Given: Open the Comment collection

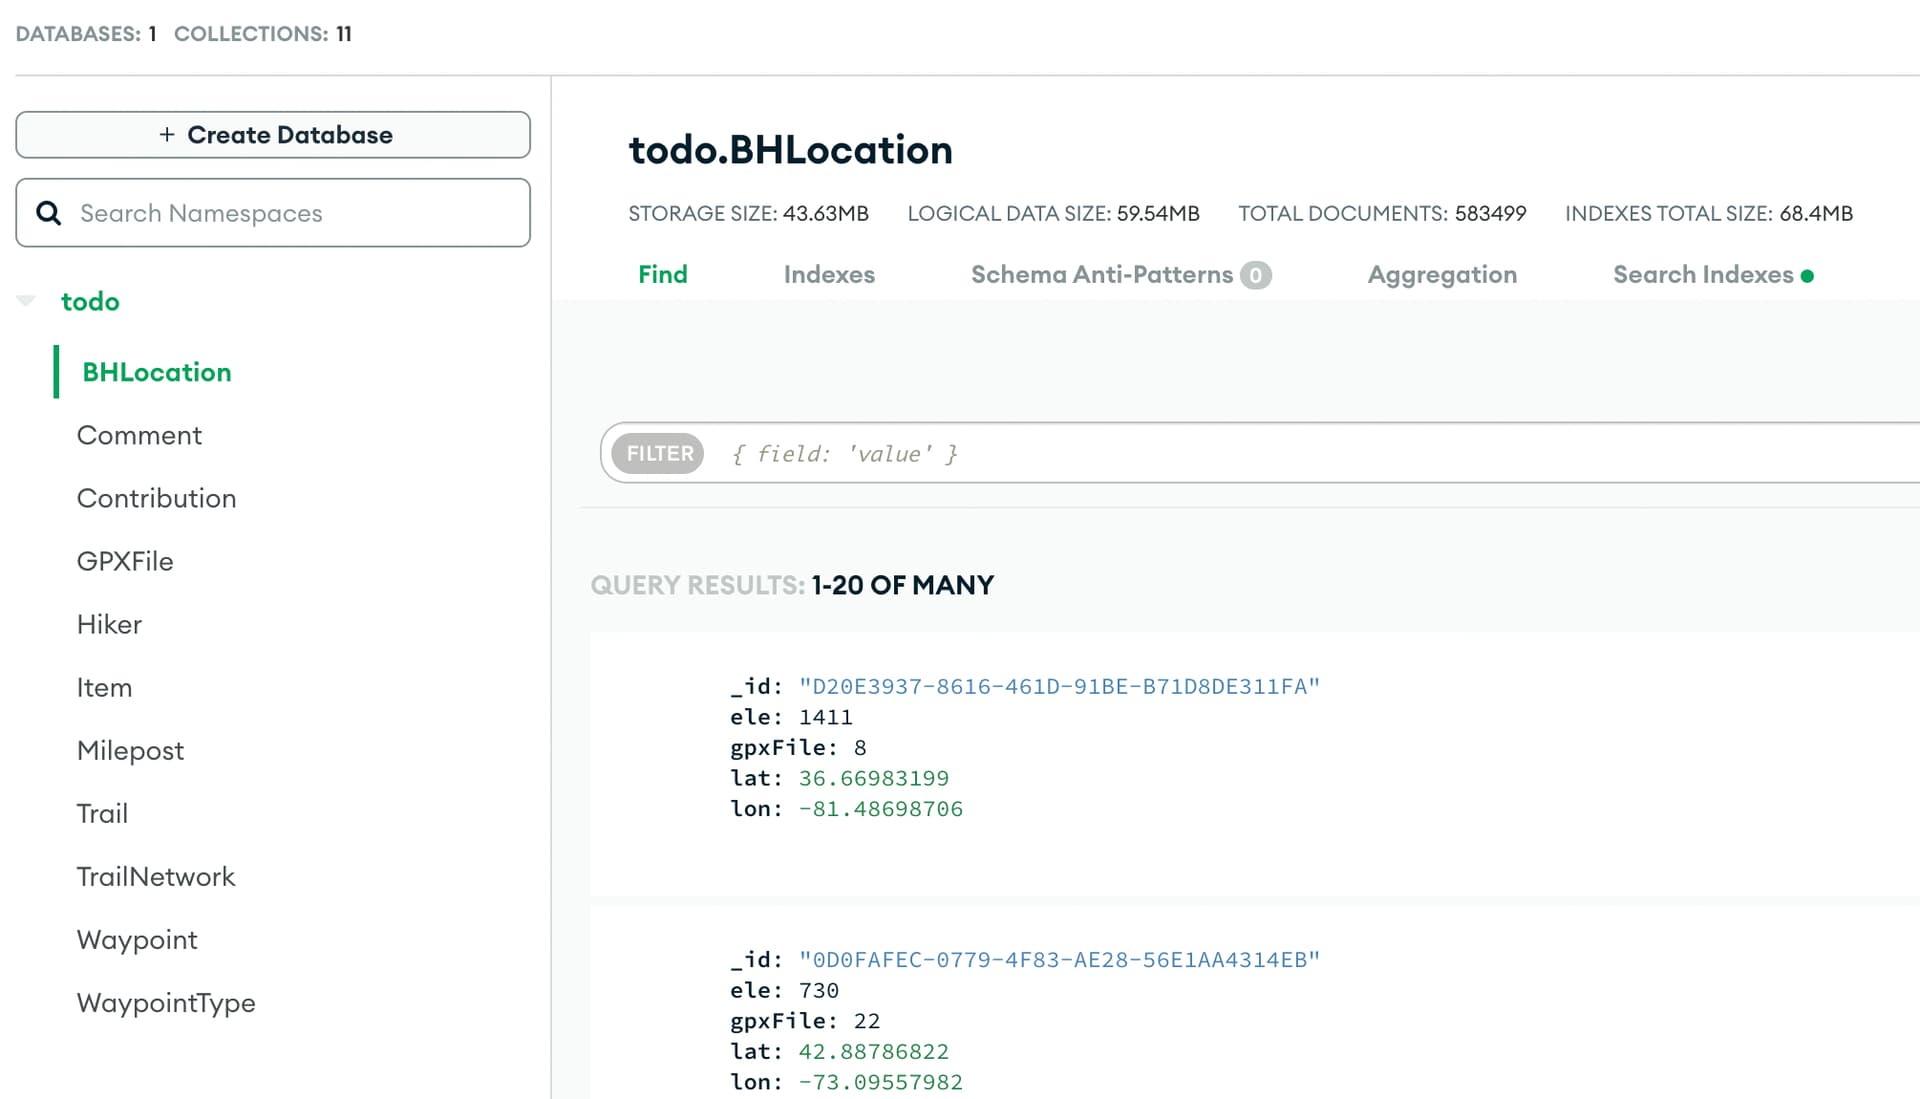Looking at the screenshot, I should pos(139,435).
